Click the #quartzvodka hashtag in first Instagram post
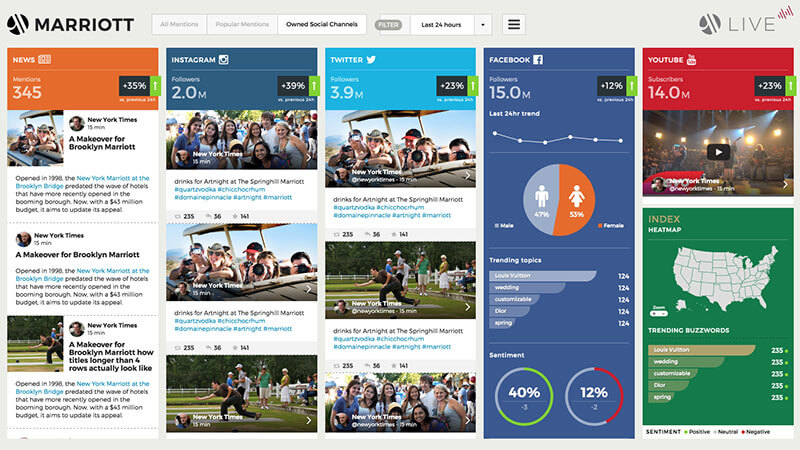The image size is (800, 450). coord(195,189)
